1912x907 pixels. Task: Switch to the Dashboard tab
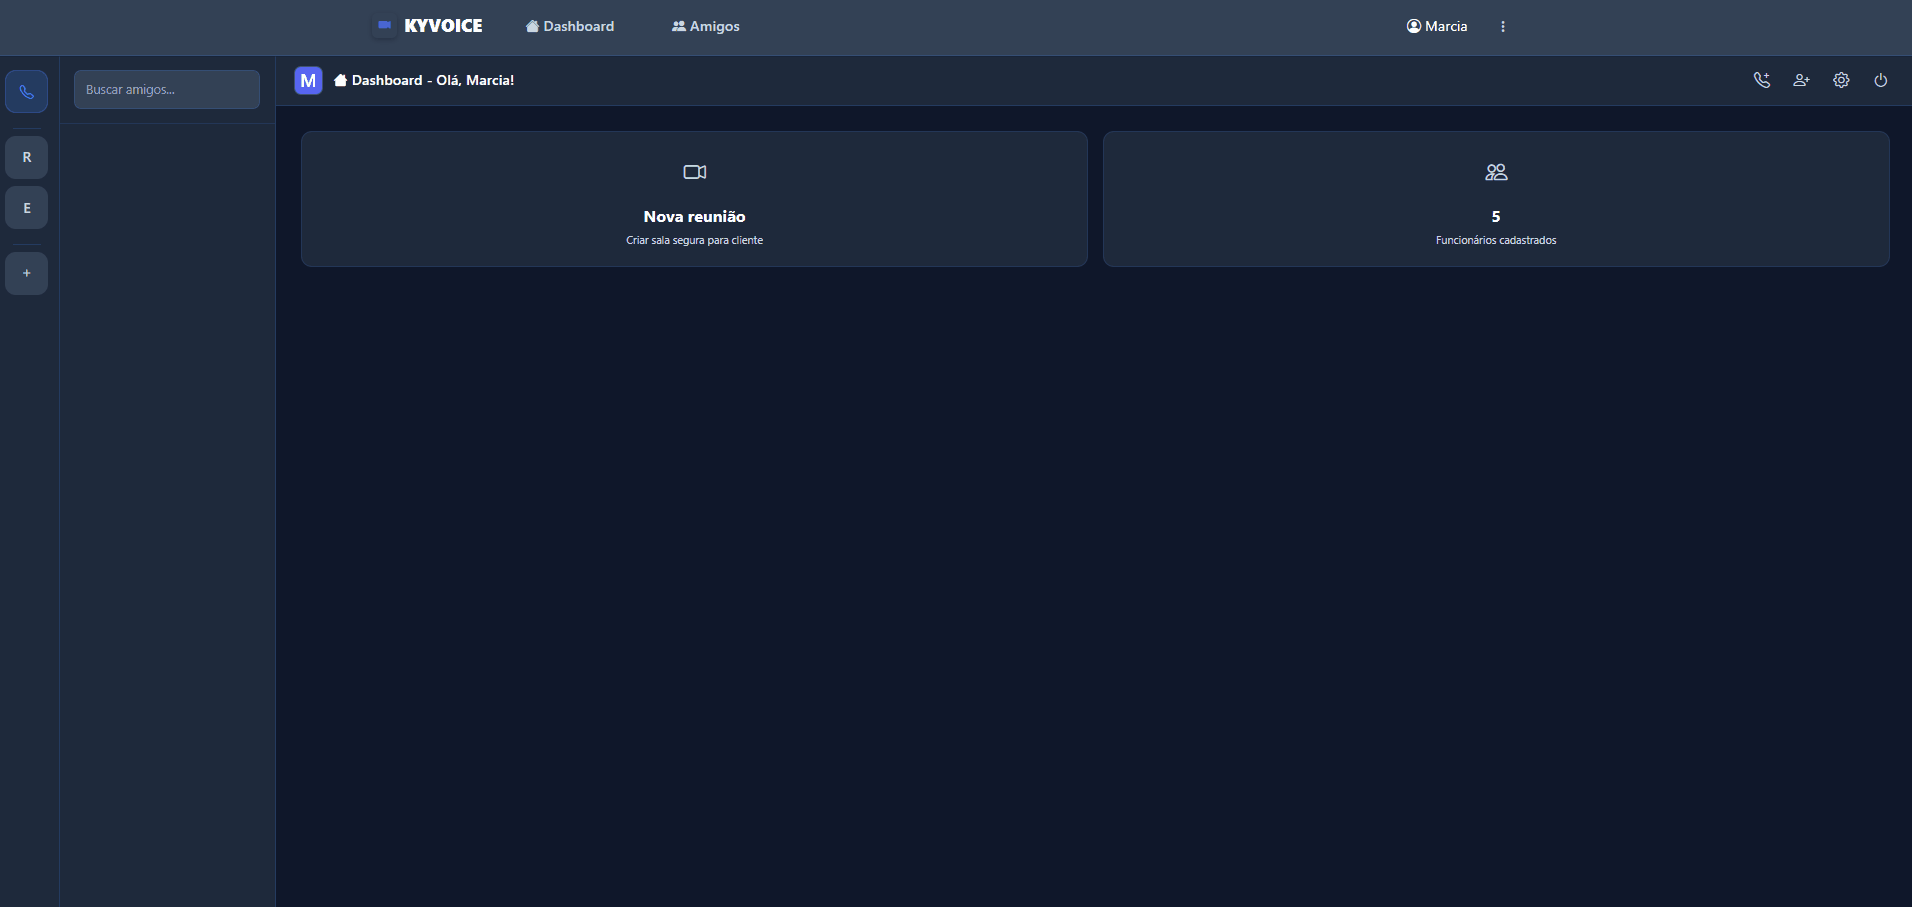click(569, 26)
